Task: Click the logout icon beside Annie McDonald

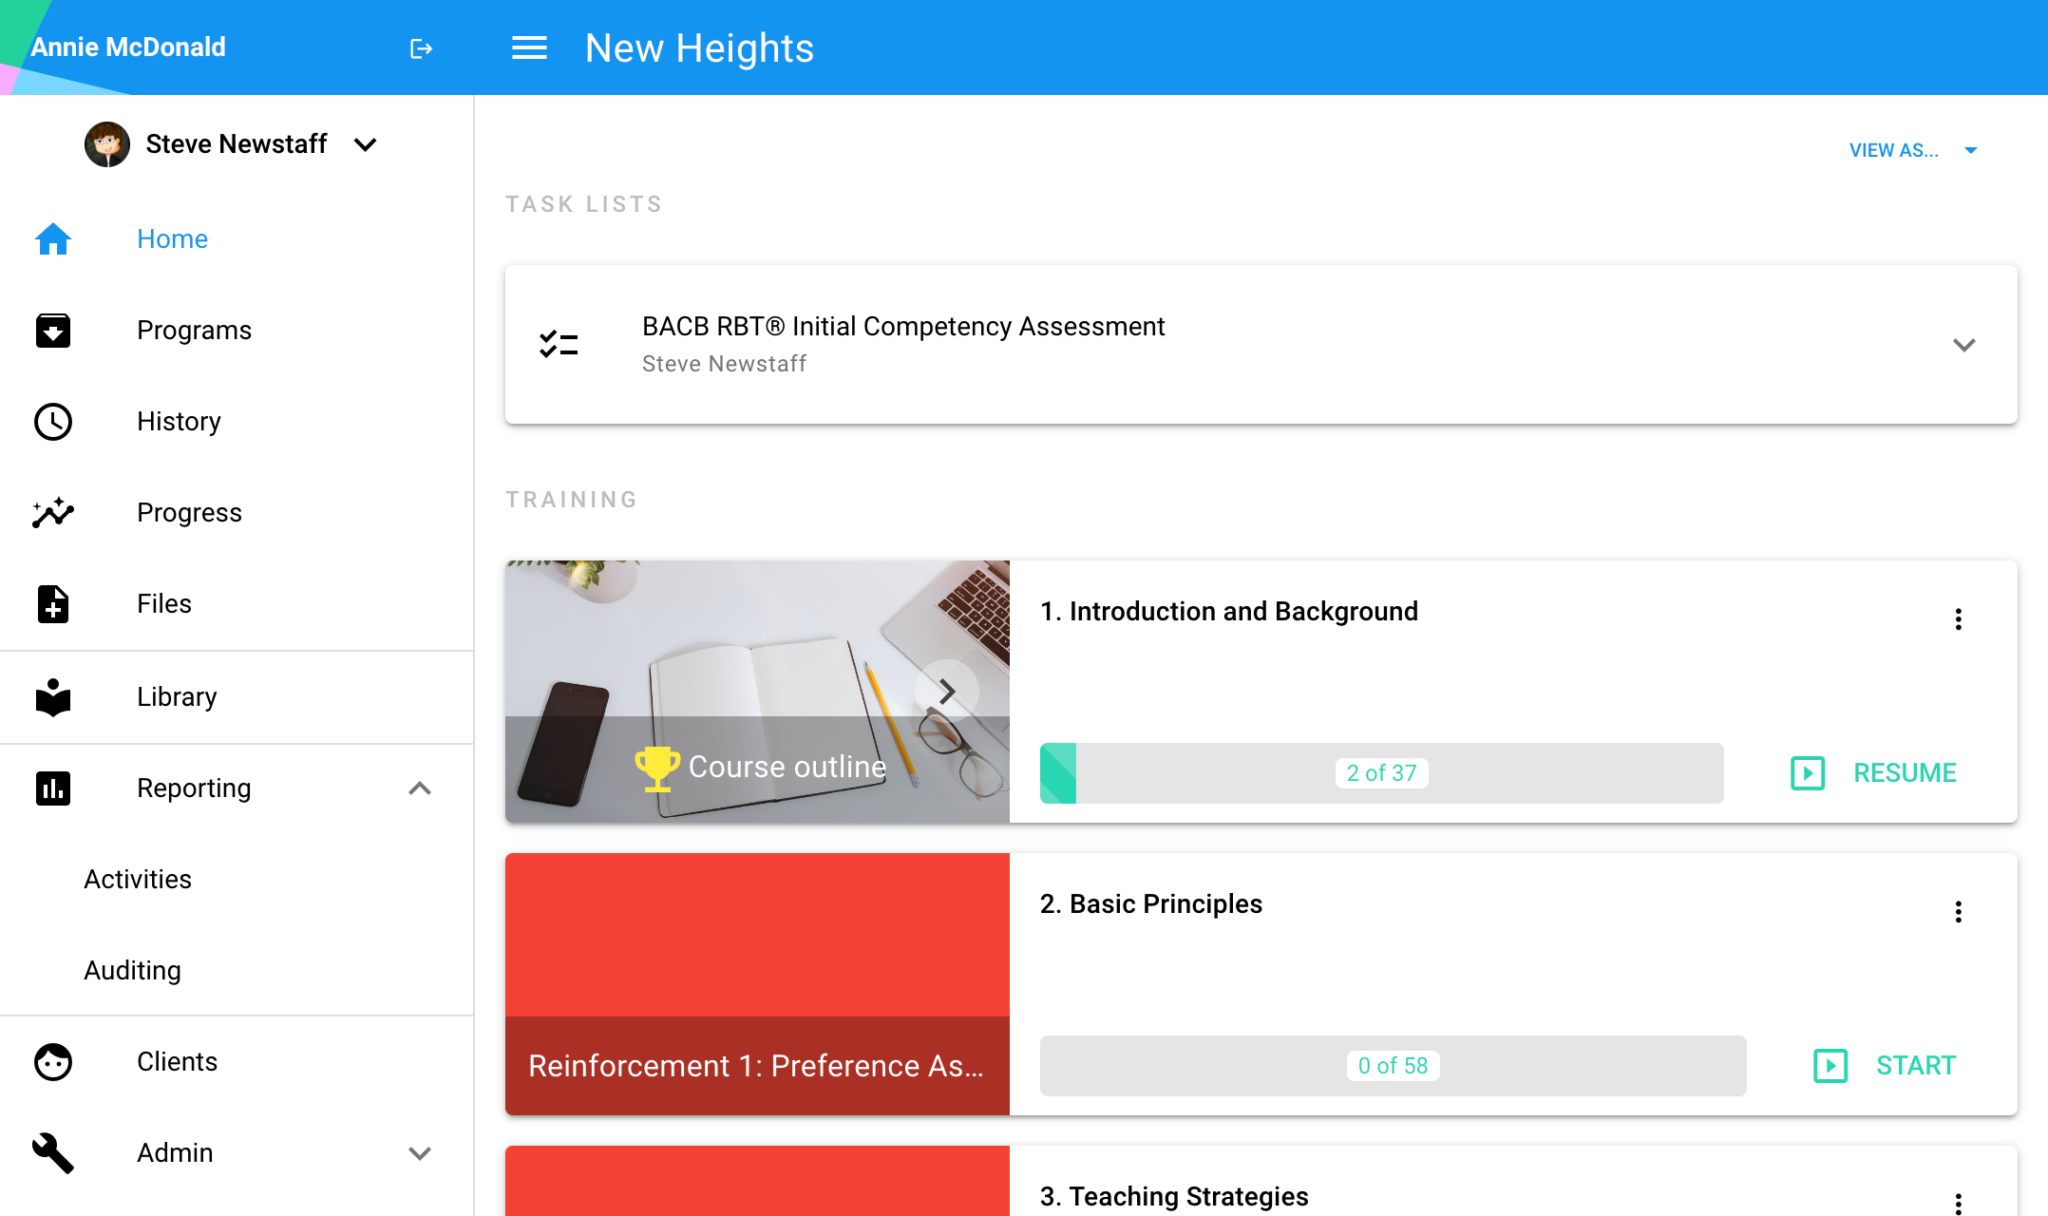Action: 421,48
